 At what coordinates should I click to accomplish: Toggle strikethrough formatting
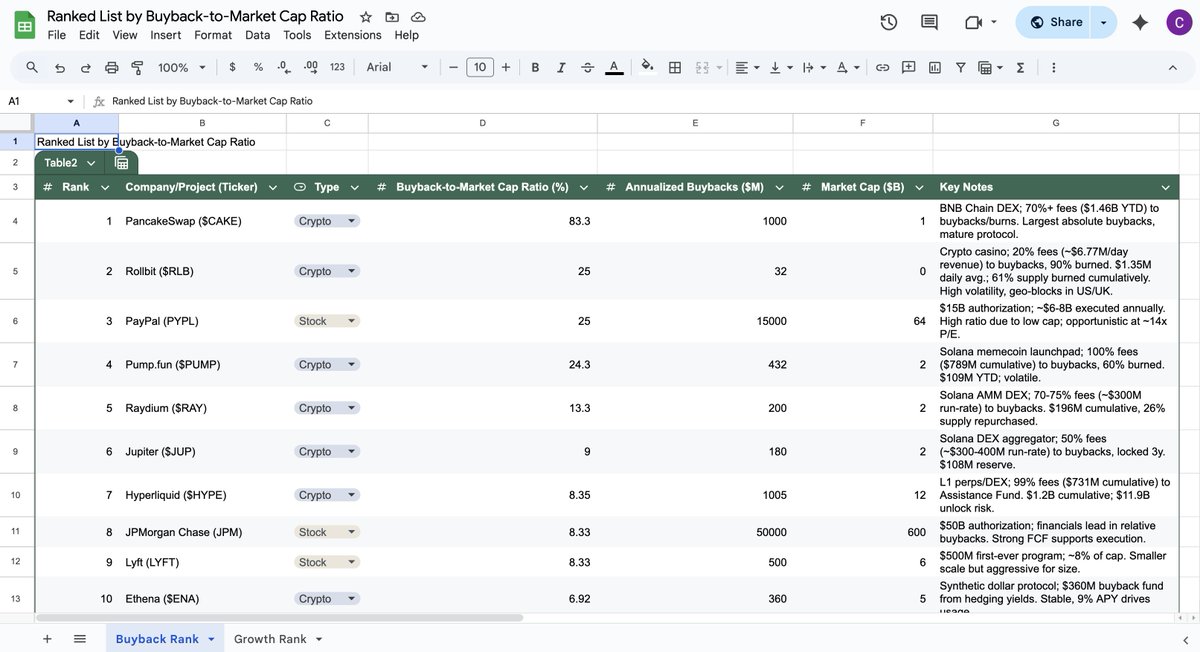[587, 67]
